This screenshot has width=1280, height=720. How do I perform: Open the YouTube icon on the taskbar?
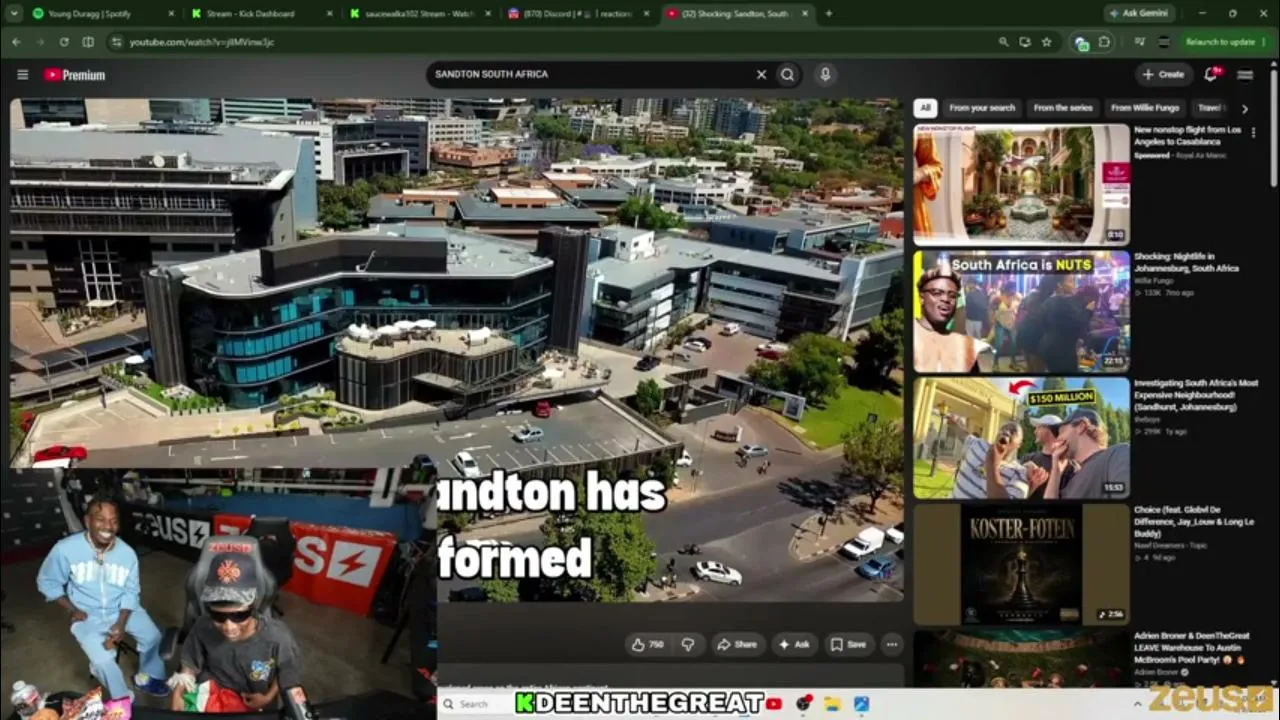[773, 704]
